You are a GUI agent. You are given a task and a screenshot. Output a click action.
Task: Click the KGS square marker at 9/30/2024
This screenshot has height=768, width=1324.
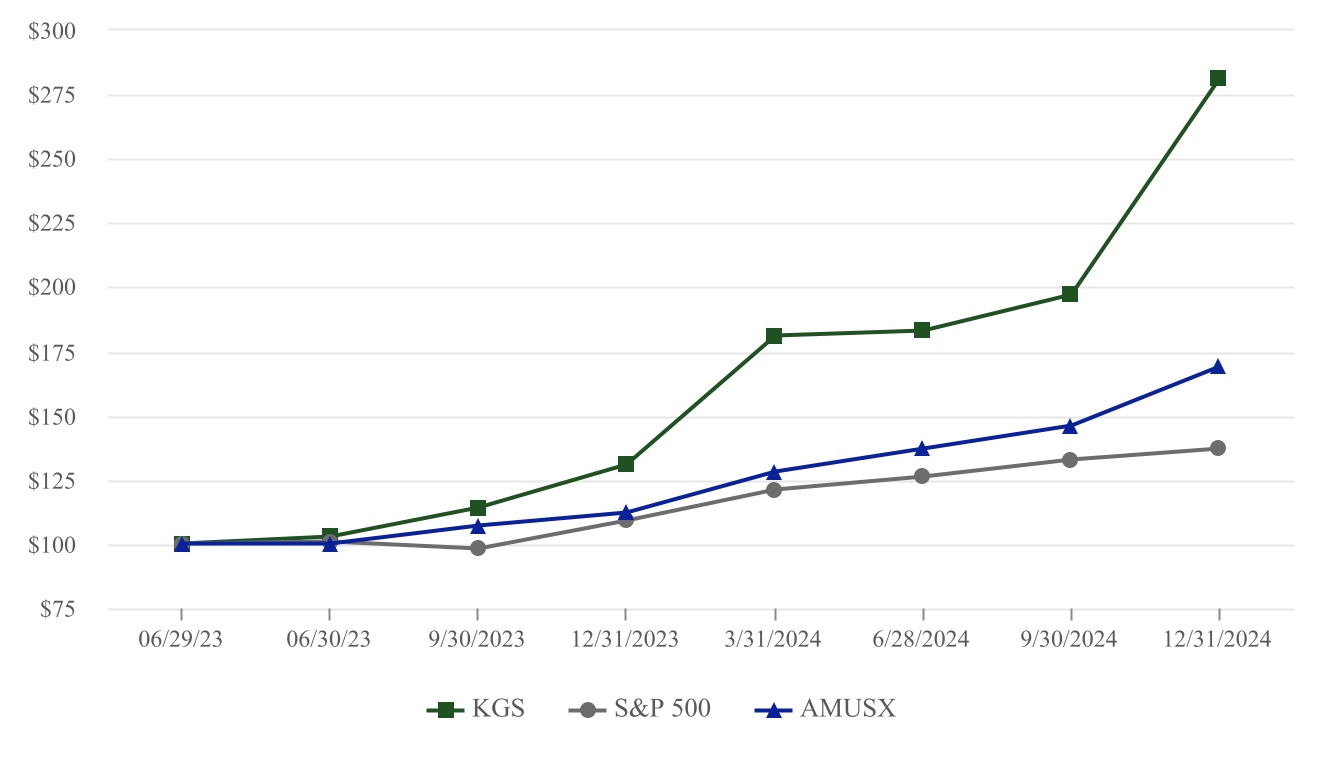click(1070, 294)
